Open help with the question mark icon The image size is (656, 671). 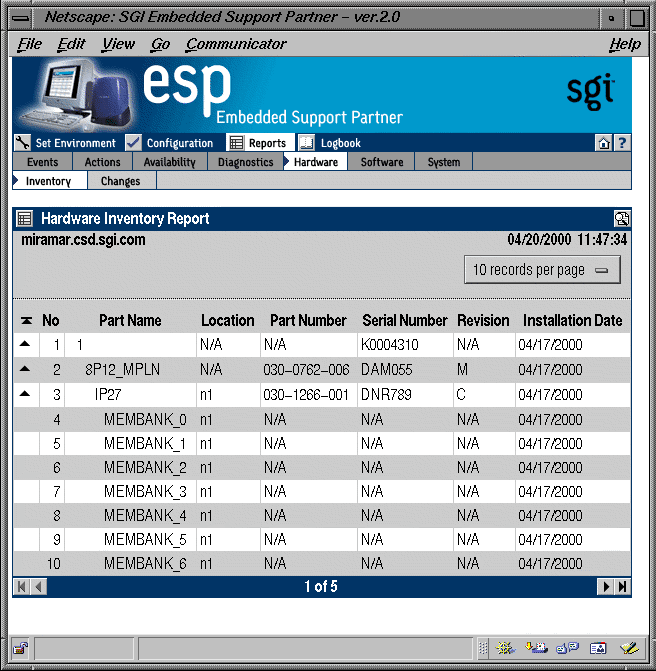(622, 143)
